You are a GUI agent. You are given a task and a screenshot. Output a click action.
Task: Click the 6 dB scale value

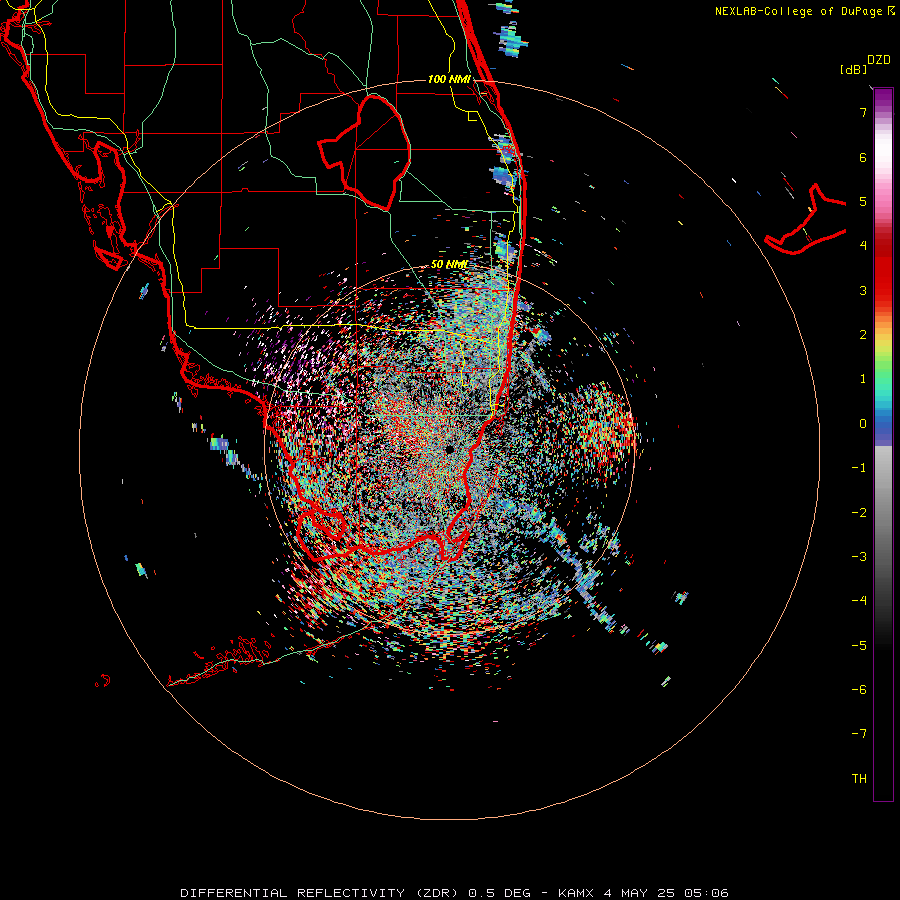coord(863,157)
